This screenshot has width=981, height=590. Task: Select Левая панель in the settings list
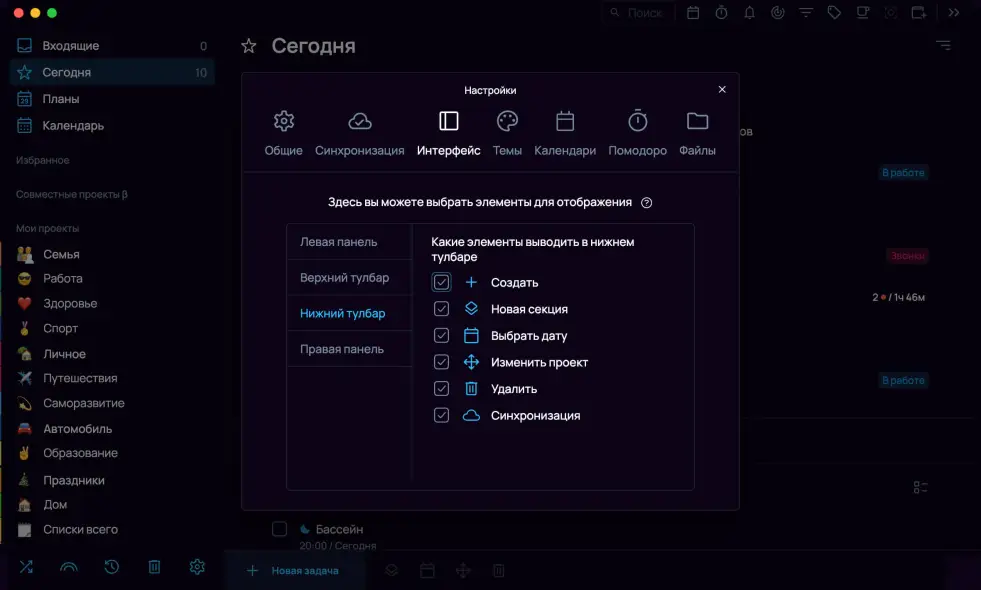(339, 242)
